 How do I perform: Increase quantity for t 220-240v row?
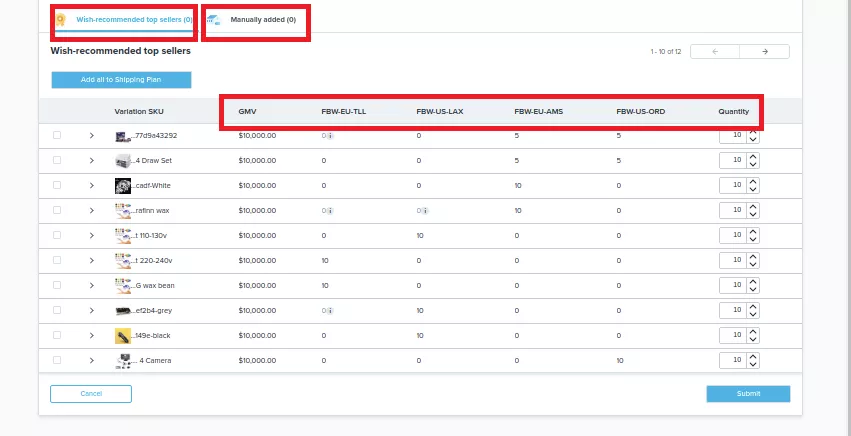[x=753, y=257]
